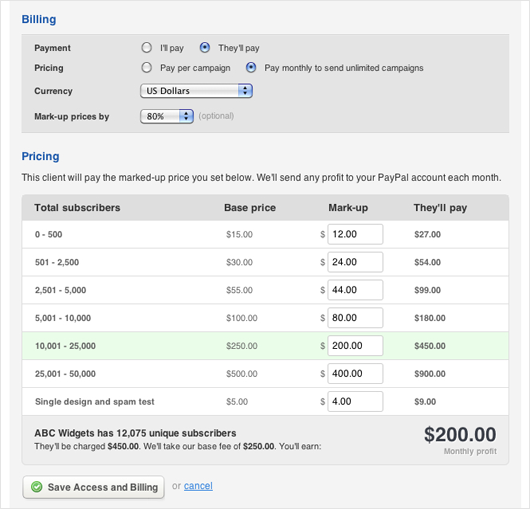Open the US Dollars currency dropdown
Image resolution: width=530 pixels, height=509 pixels.
pyautogui.click(x=196, y=91)
